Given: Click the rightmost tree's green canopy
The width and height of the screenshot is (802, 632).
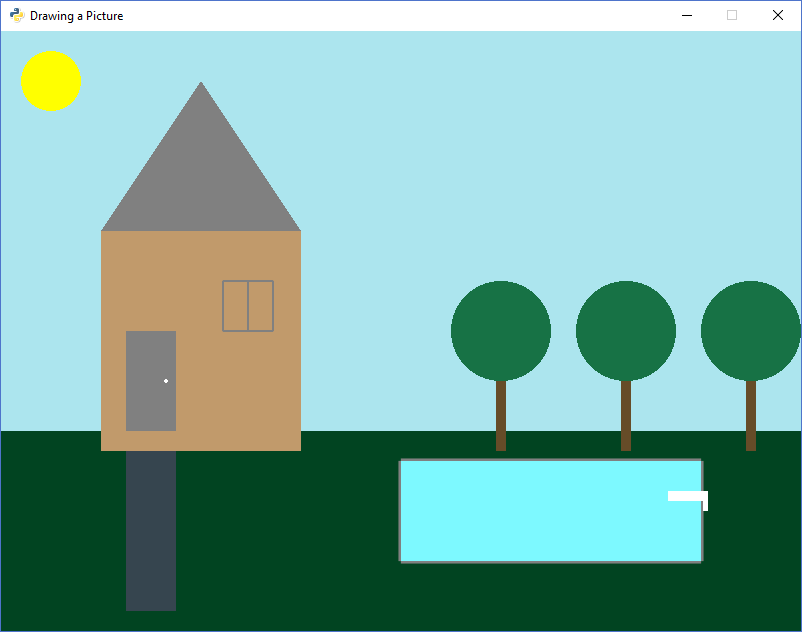Looking at the screenshot, I should click(x=750, y=331).
